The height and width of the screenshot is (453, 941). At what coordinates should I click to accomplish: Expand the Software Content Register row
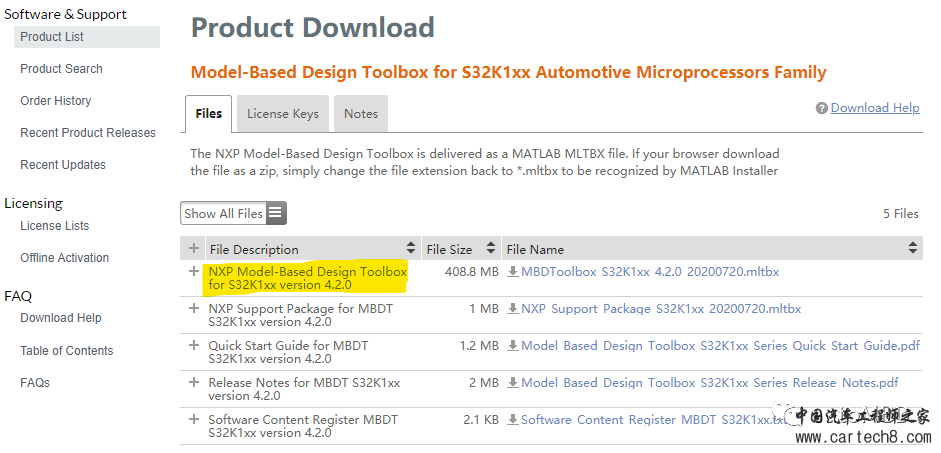(193, 419)
